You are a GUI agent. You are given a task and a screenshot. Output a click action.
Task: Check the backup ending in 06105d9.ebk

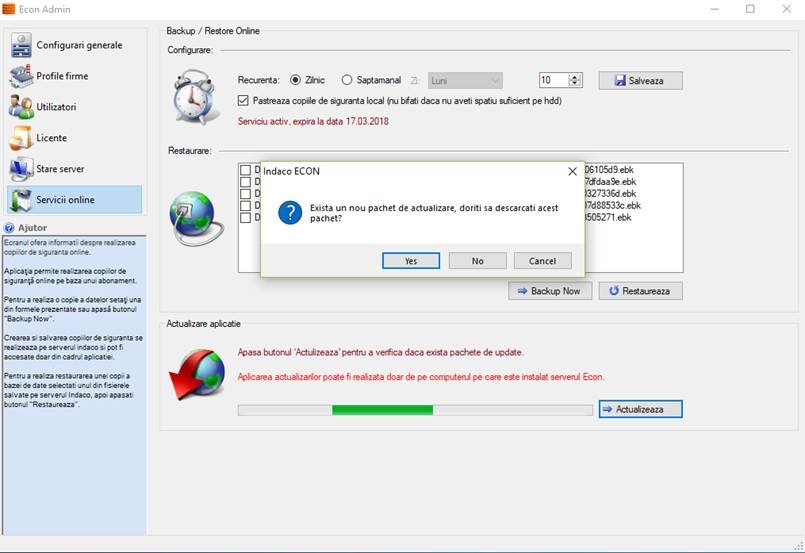tap(245, 169)
